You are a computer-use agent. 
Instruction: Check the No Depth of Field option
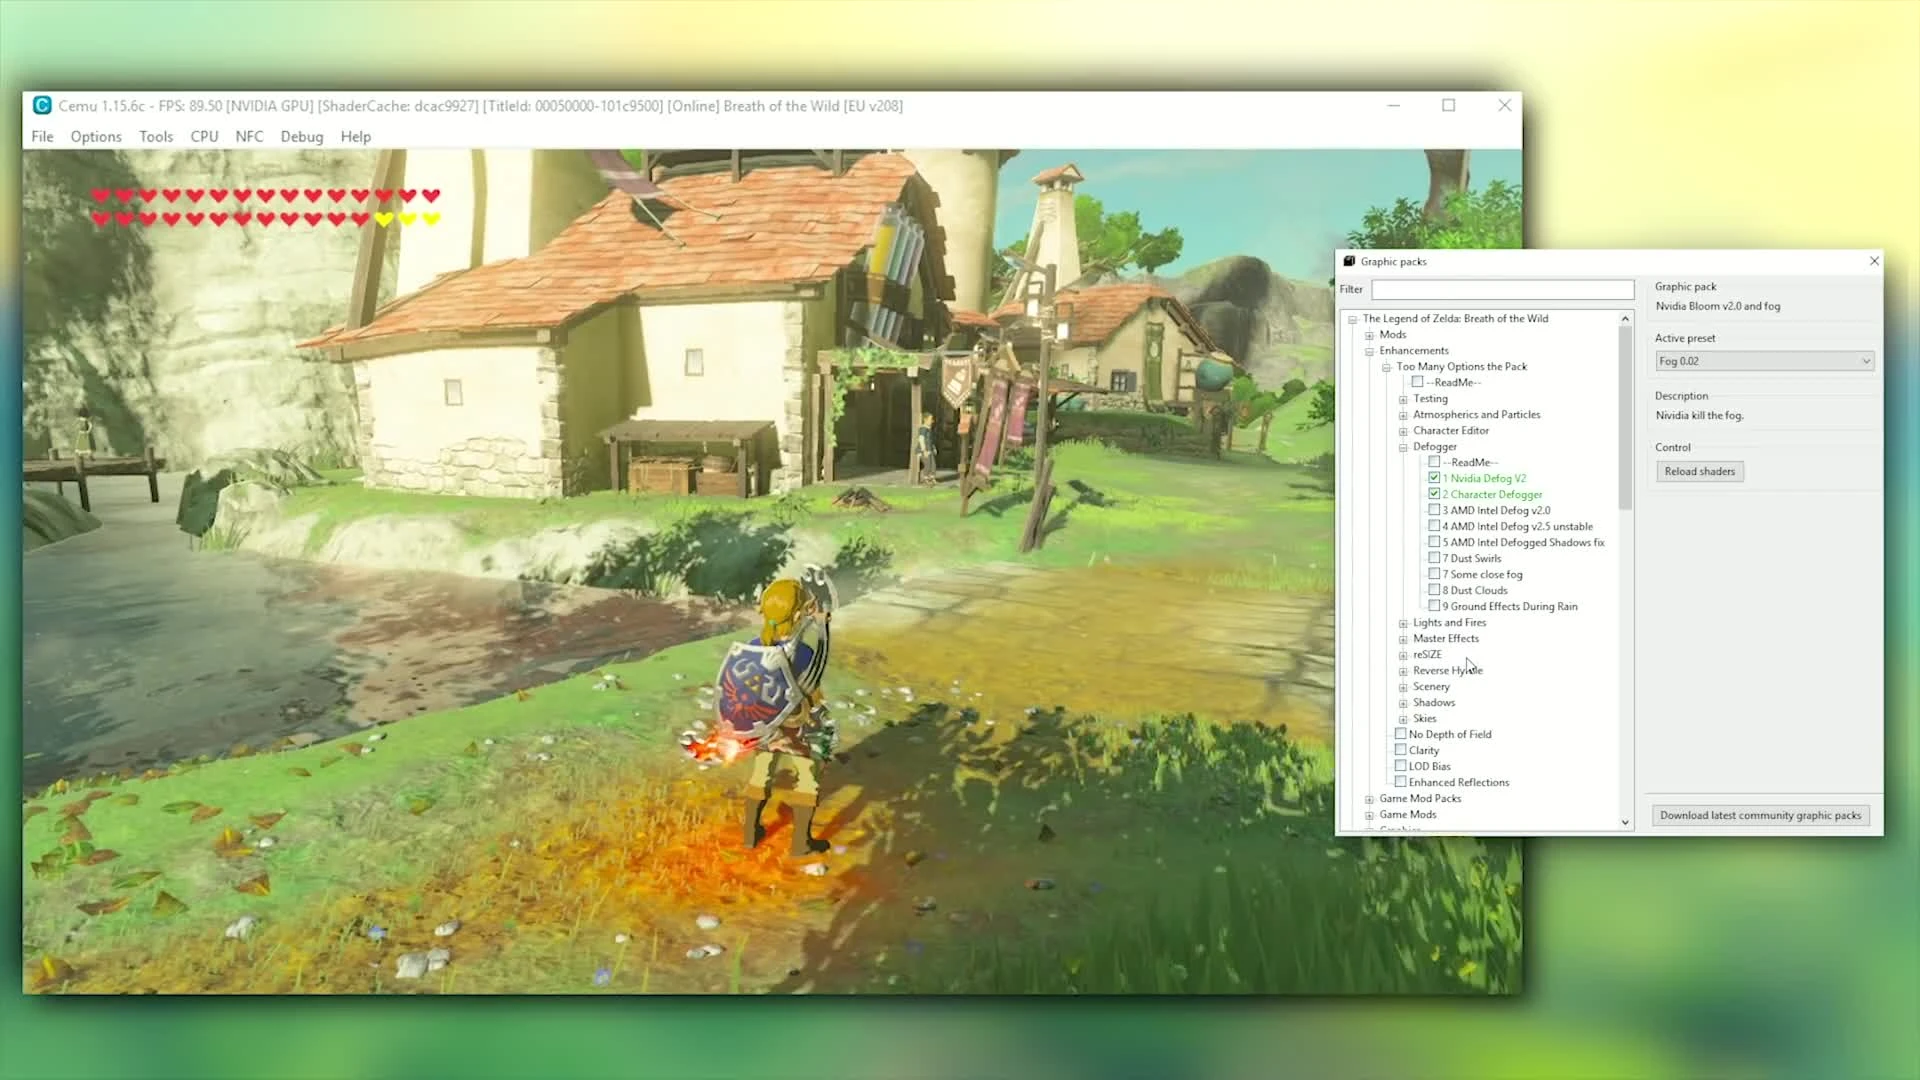[x=1401, y=733]
